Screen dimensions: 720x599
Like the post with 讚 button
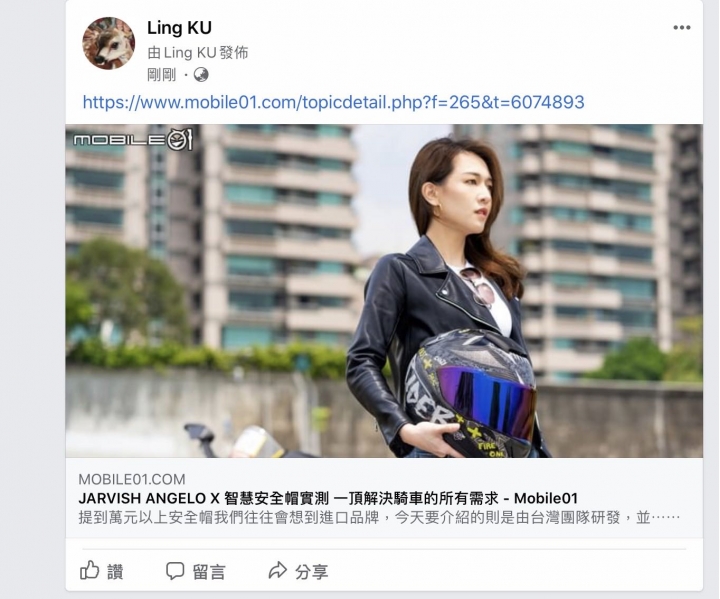pyautogui.click(x=102, y=571)
